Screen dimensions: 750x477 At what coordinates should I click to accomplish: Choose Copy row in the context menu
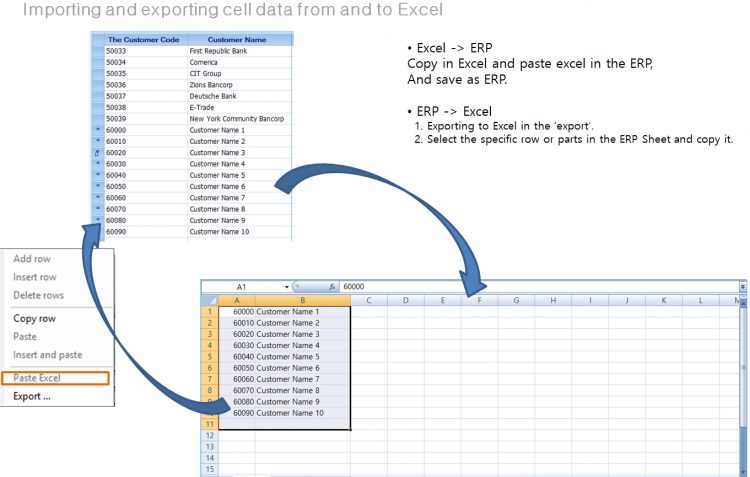pyautogui.click(x=34, y=319)
